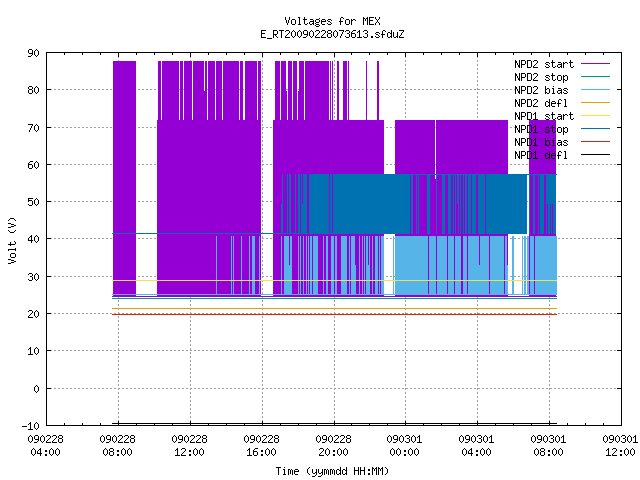640x480 pixels.
Task: Click the y-axis tick label 60
Action: (x=33, y=165)
